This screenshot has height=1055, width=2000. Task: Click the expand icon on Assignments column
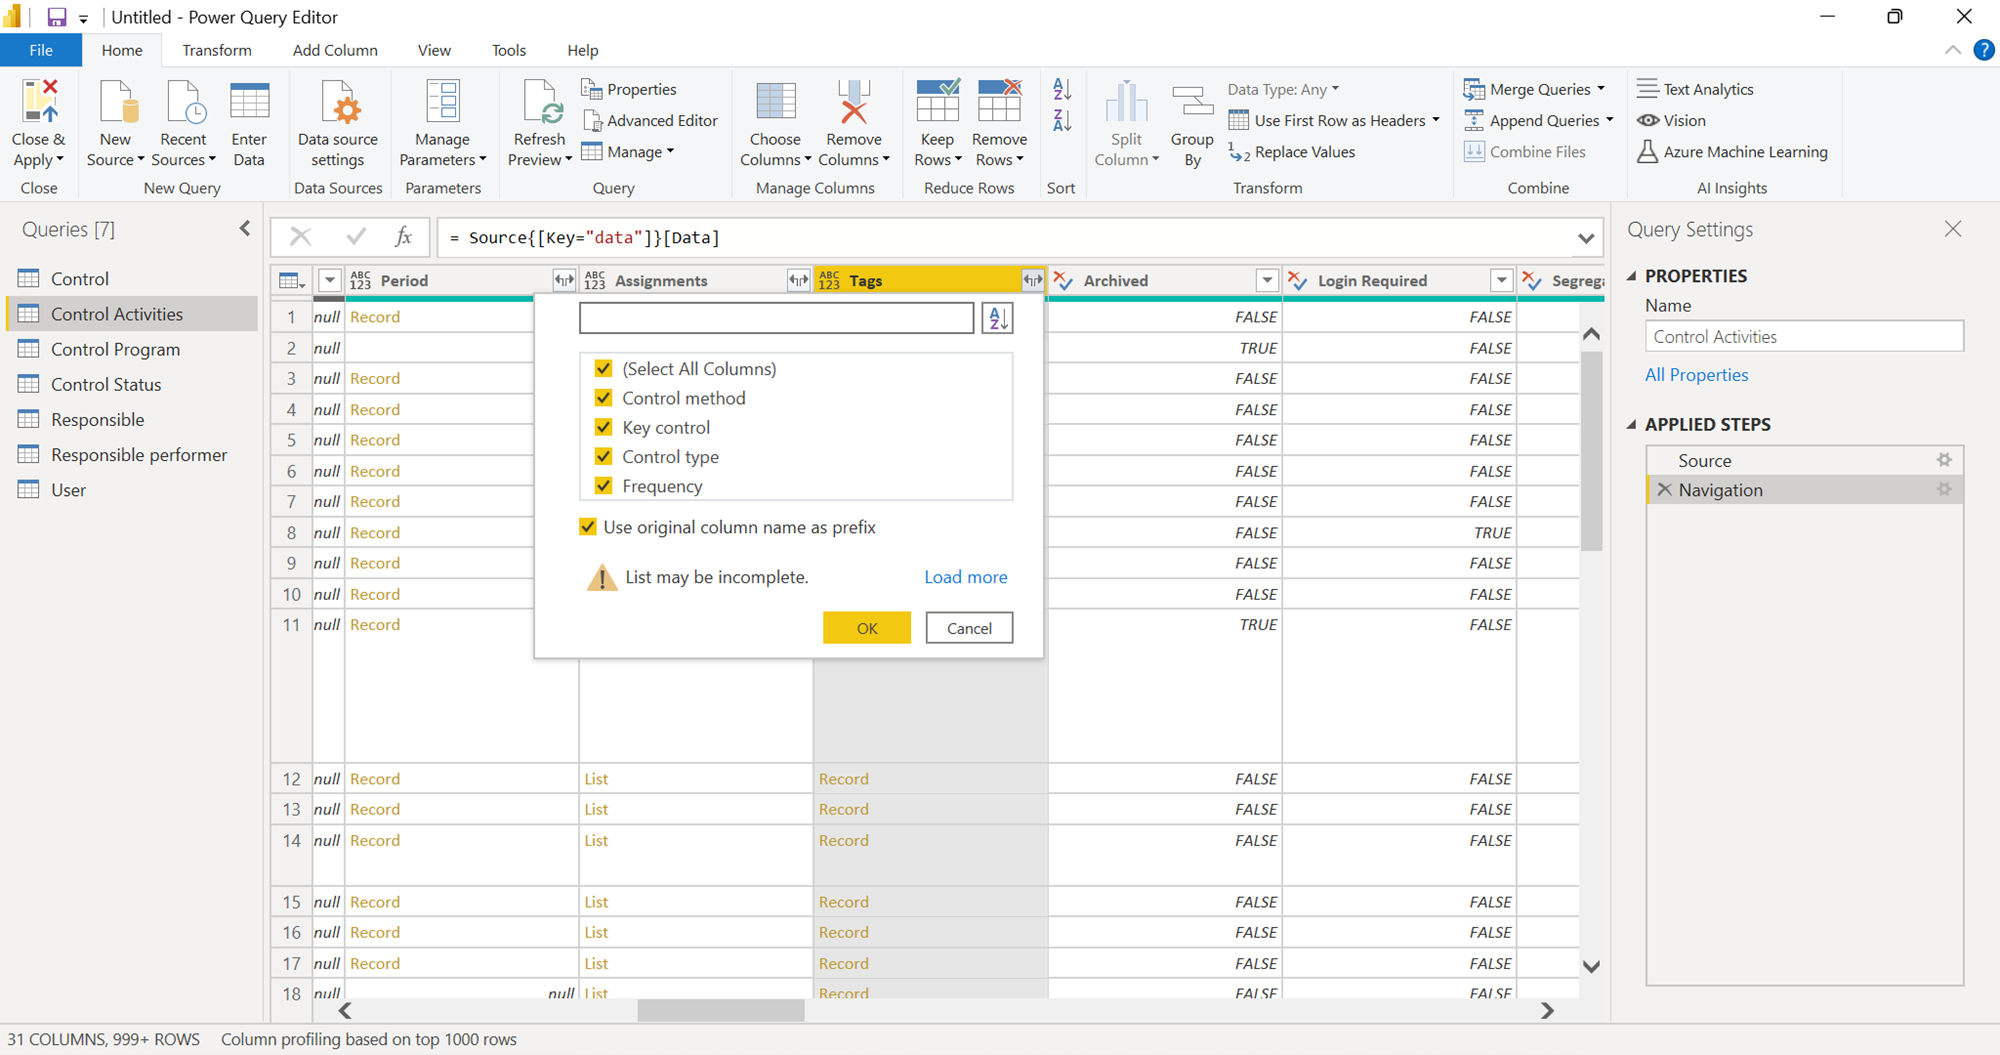(x=798, y=281)
